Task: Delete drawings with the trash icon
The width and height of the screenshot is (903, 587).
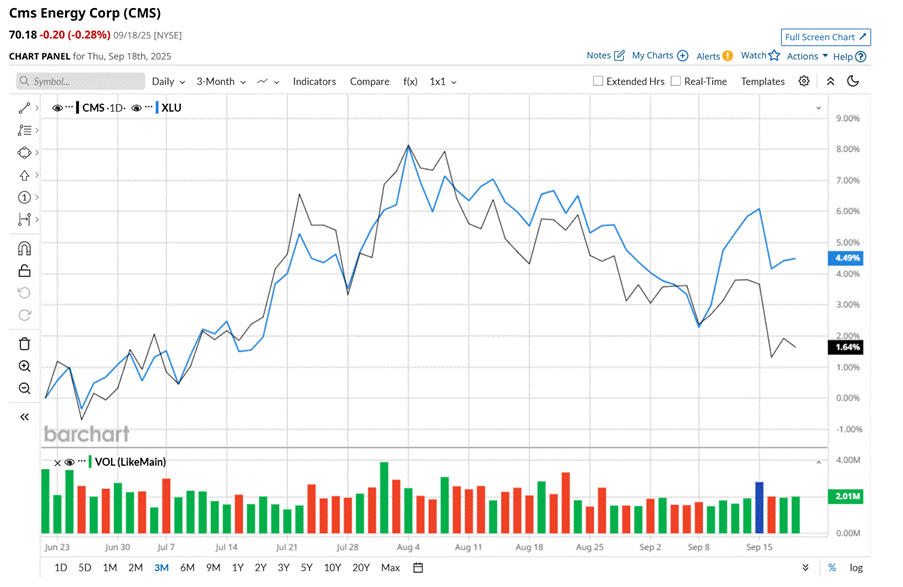Action: point(24,344)
